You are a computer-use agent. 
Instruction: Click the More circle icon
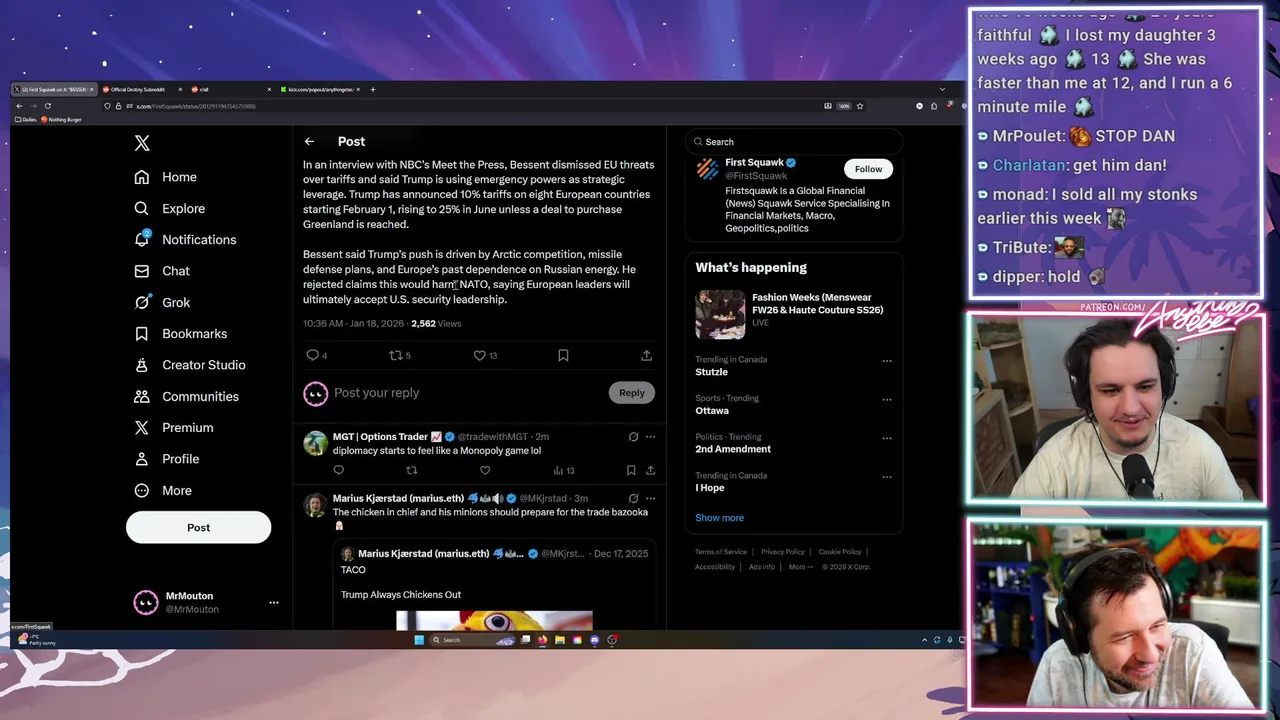pos(142,490)
